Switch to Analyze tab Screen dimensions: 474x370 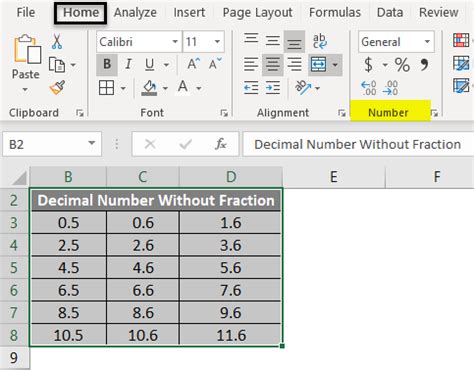[x=135, y=13]
